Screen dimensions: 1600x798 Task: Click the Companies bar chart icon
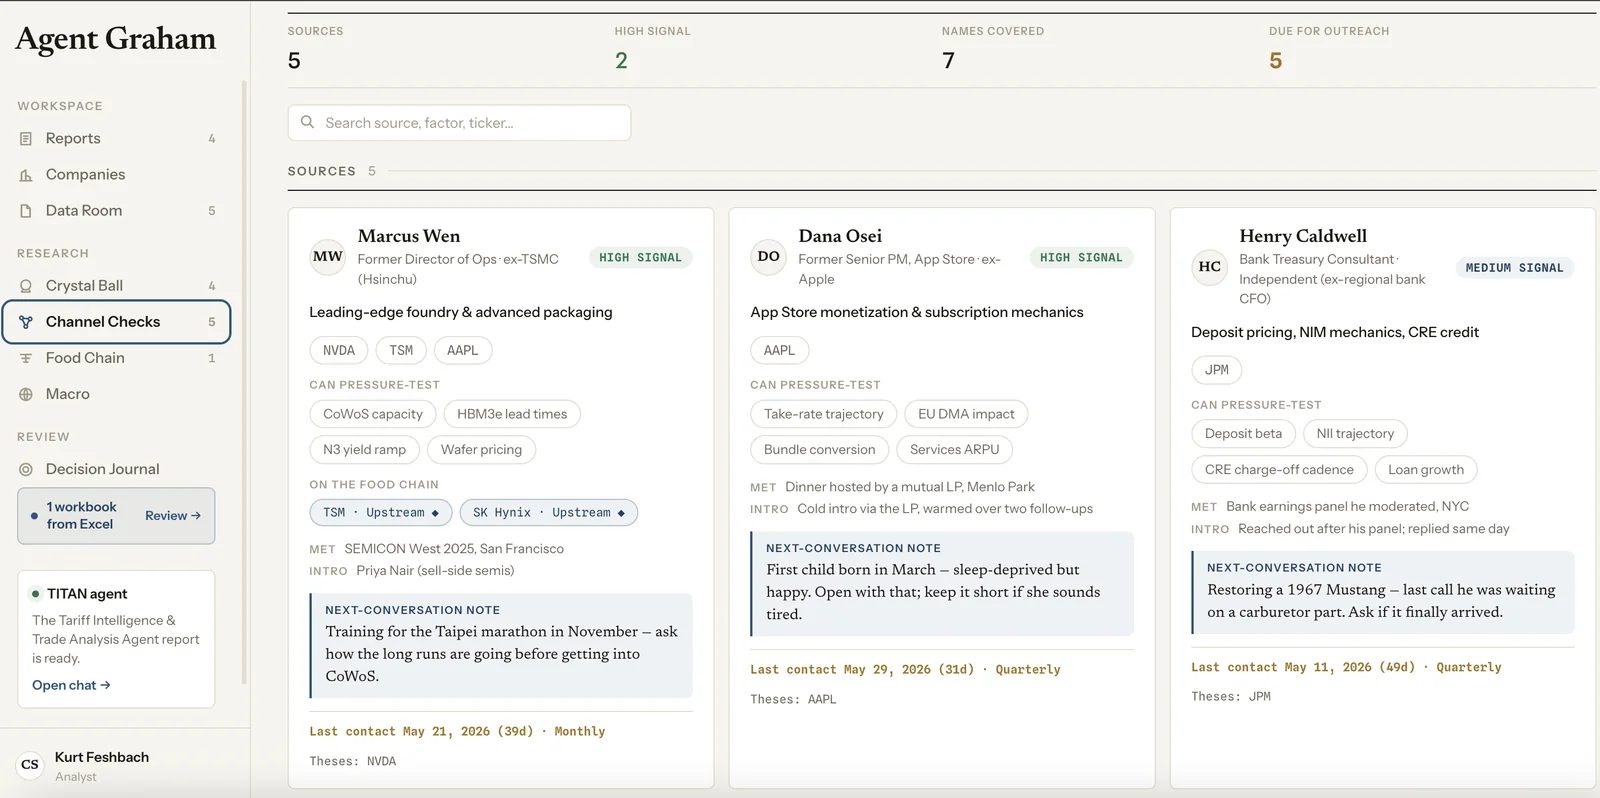[26, 175]
